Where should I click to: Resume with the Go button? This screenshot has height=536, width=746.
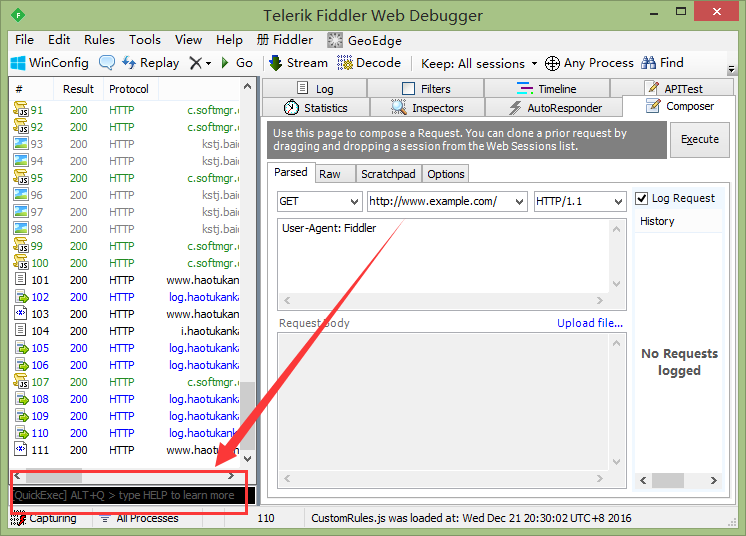coord(237,63)
